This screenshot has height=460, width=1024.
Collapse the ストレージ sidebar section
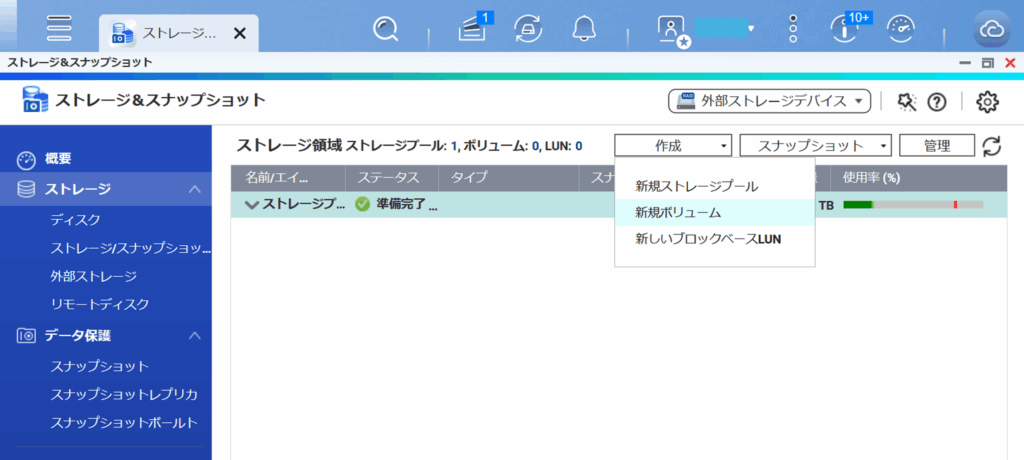click(x=195, y=189)
